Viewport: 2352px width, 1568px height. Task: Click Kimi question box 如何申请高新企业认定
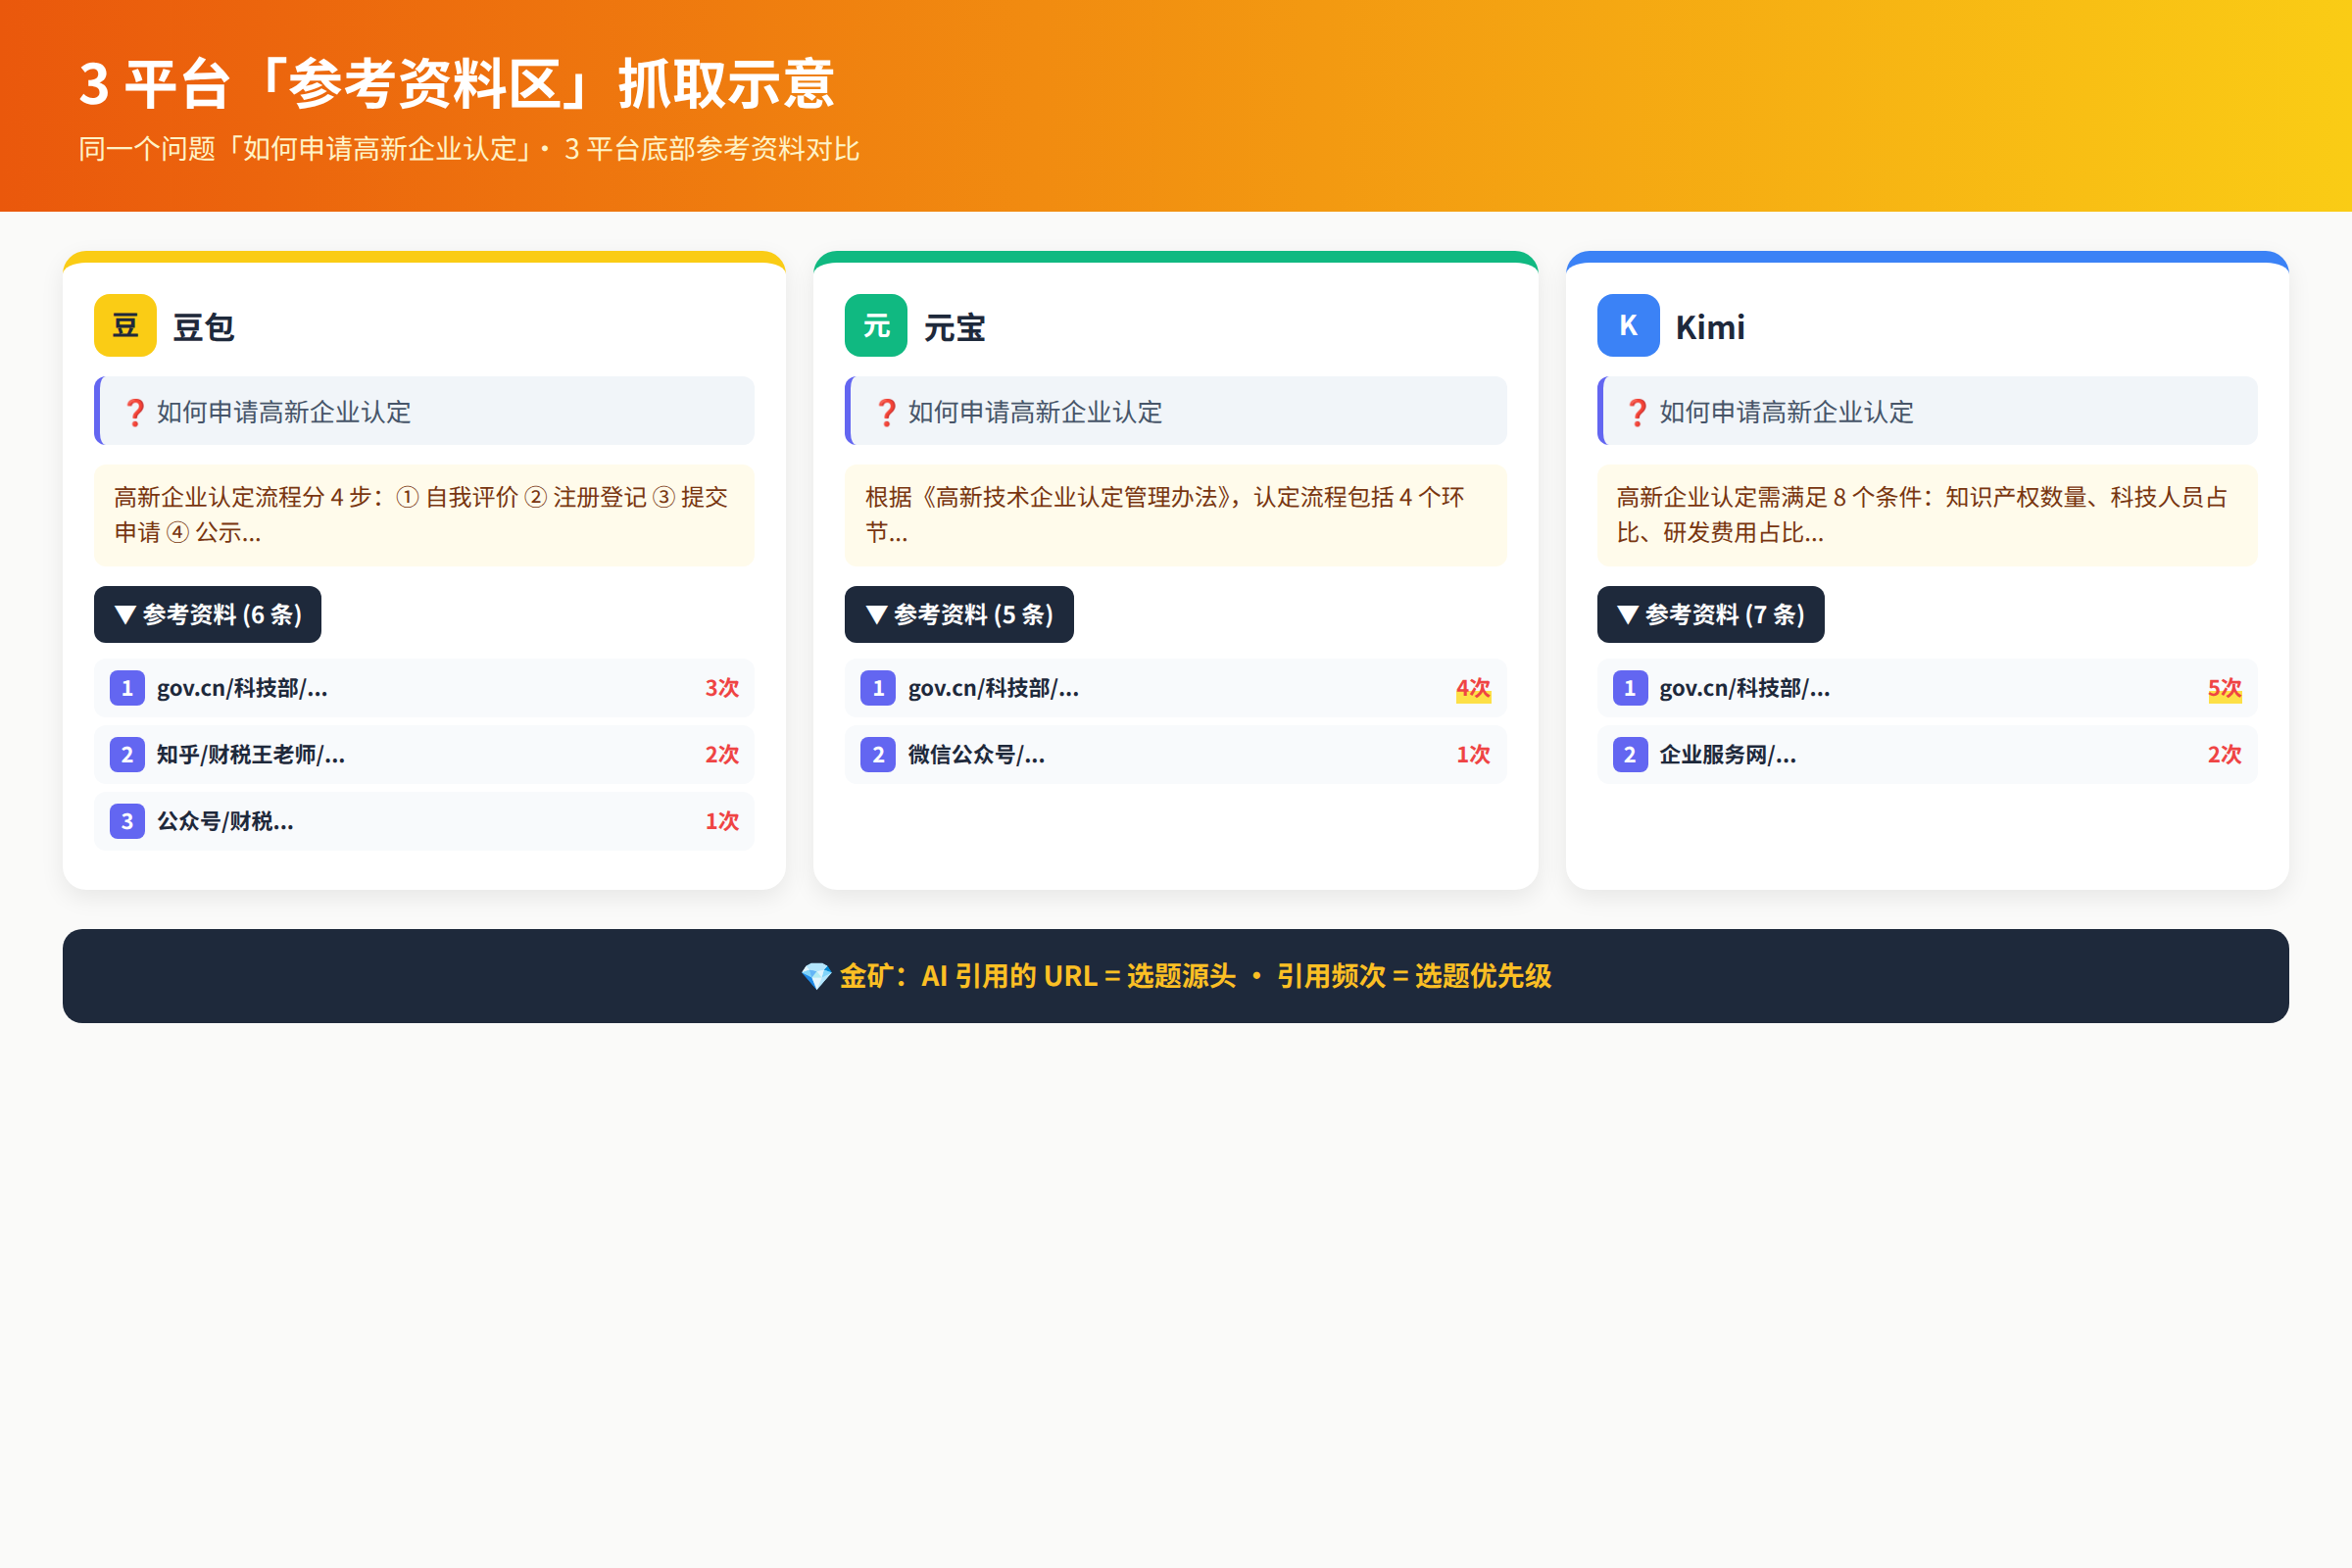coord(1927,411)
